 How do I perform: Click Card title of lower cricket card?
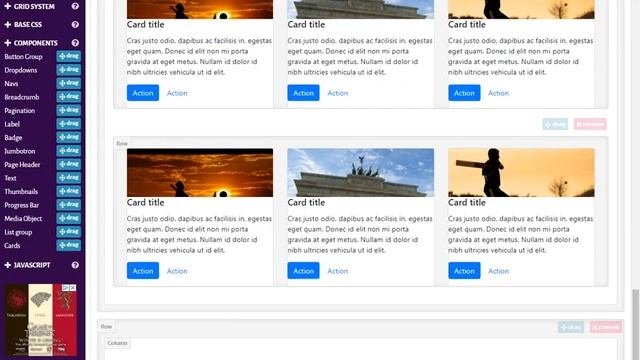tap(467, 202)
